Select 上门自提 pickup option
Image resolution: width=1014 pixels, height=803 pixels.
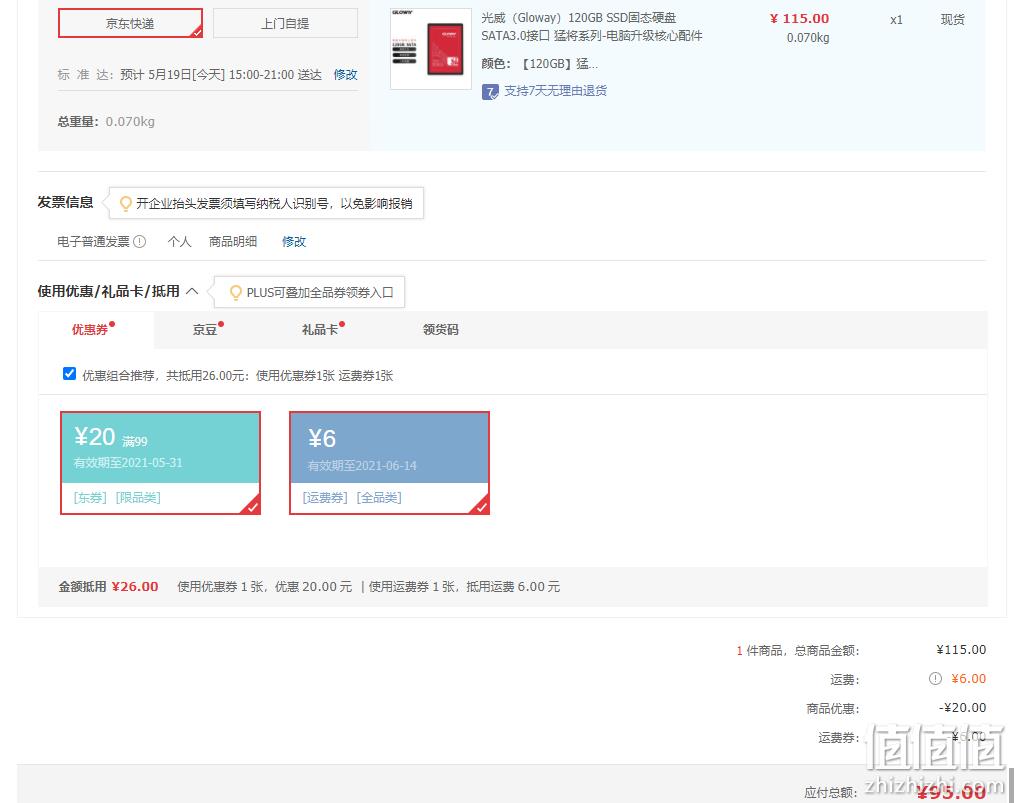coord(285,23)
